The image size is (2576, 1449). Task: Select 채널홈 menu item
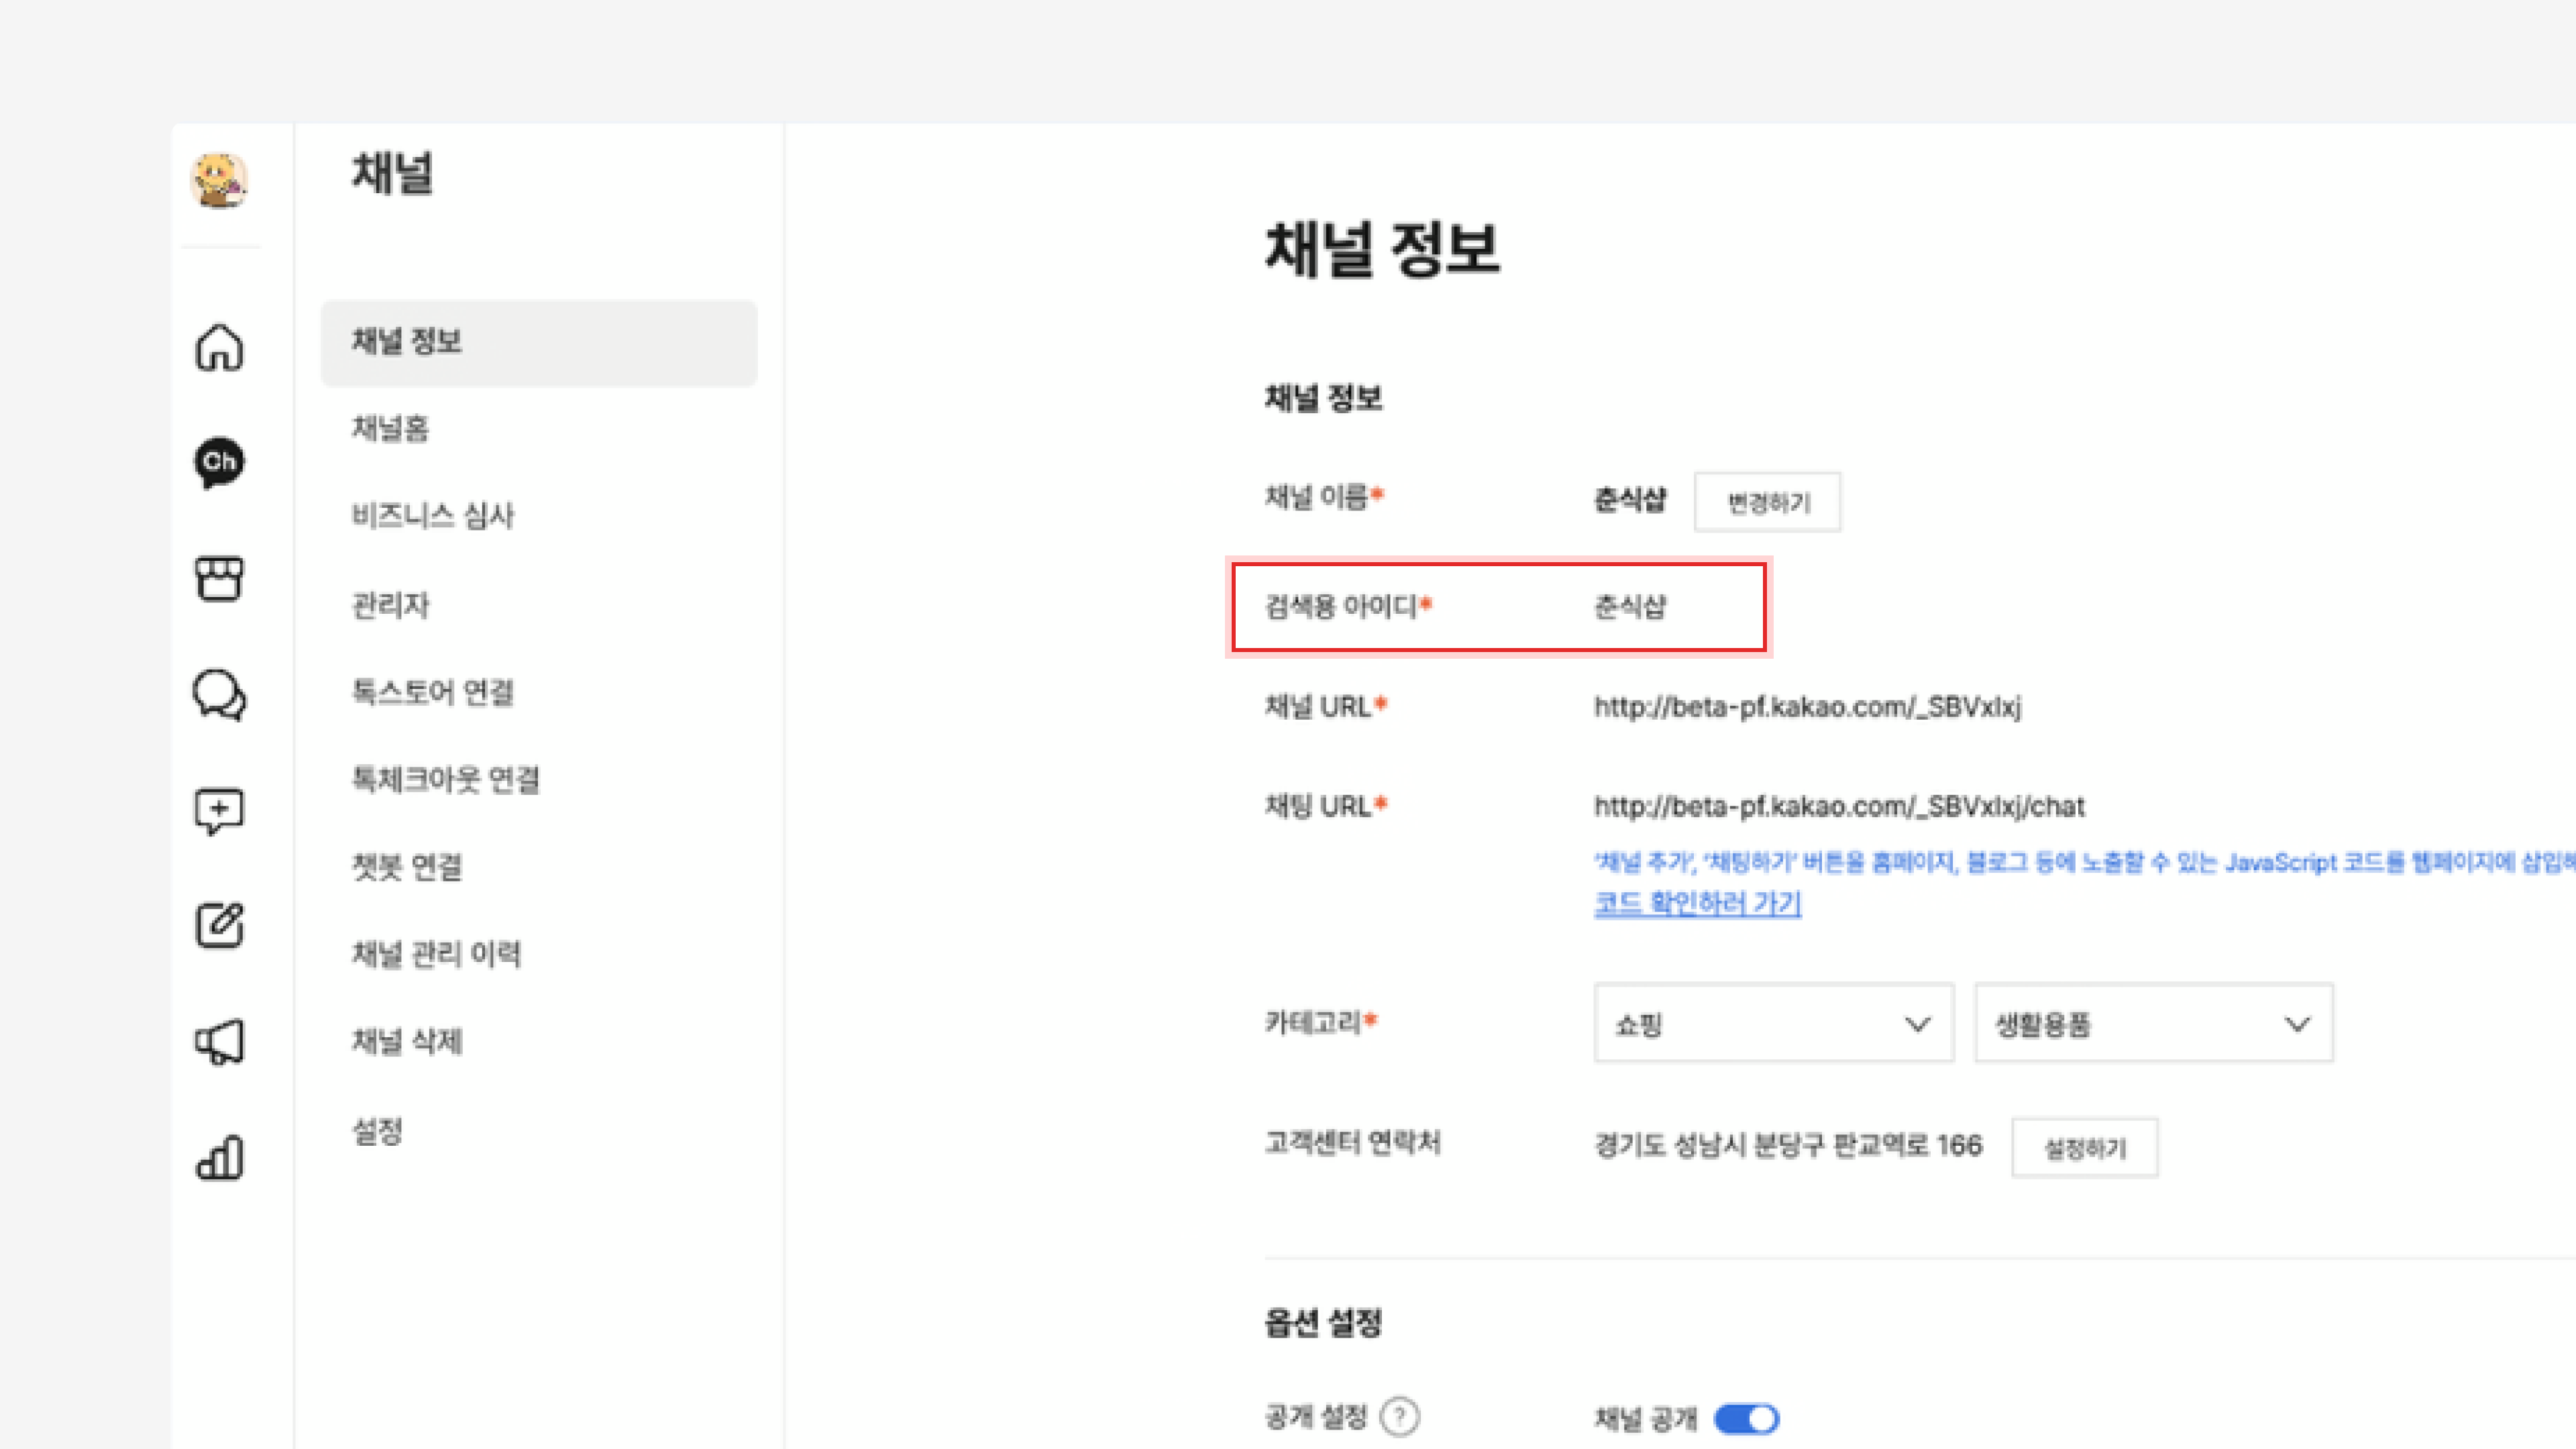[390, 429]
